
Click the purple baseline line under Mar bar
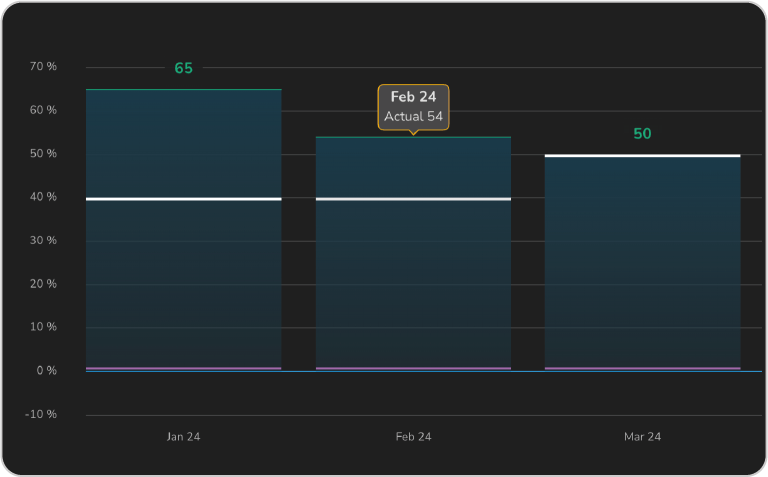642,368
